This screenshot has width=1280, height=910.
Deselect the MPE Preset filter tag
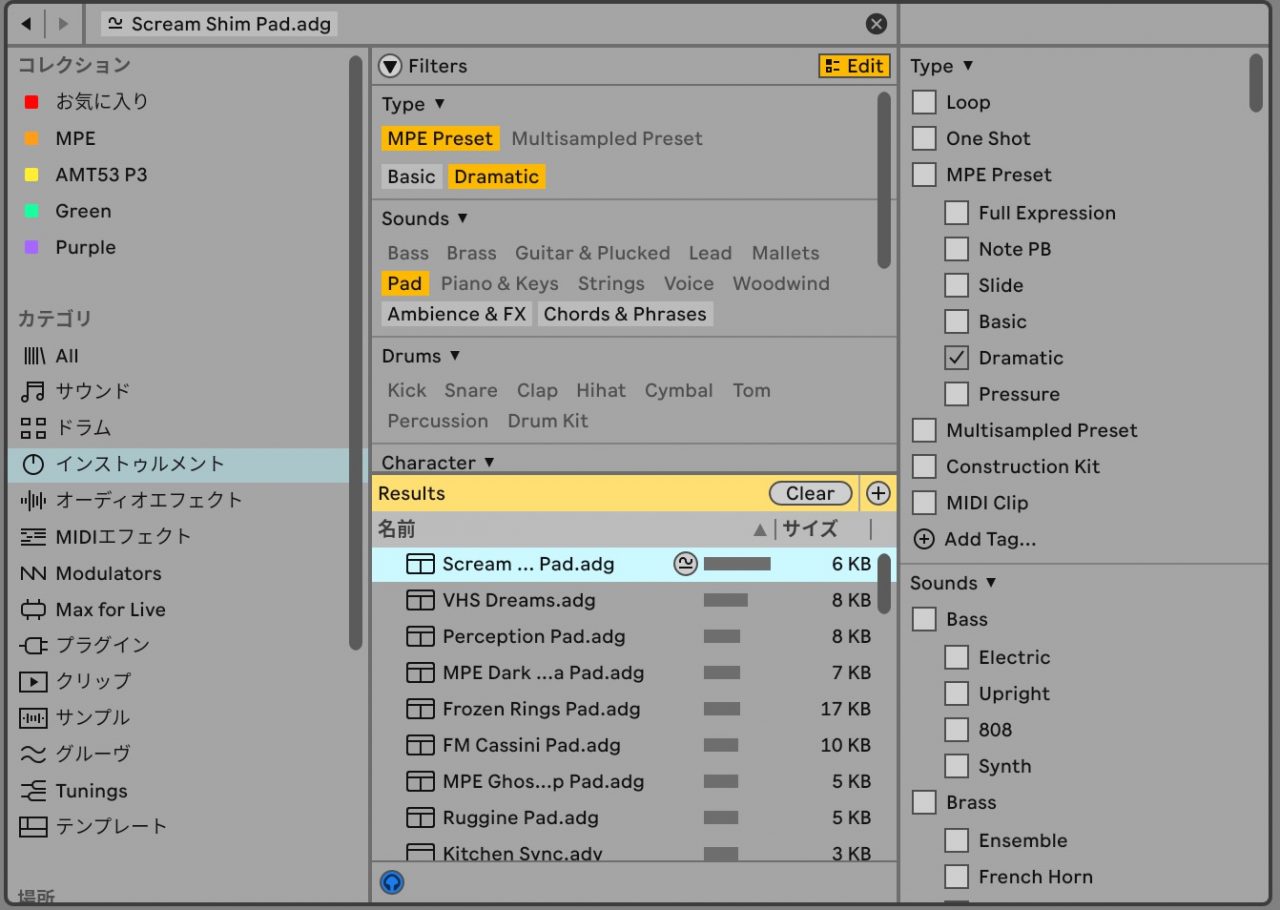440,138
